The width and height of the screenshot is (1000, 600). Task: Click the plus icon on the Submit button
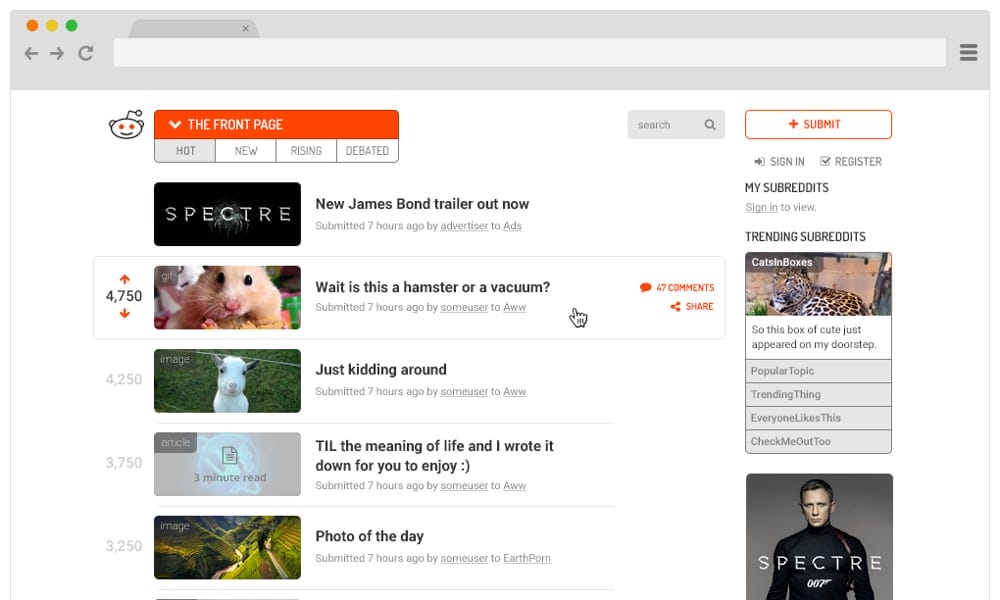795,124
